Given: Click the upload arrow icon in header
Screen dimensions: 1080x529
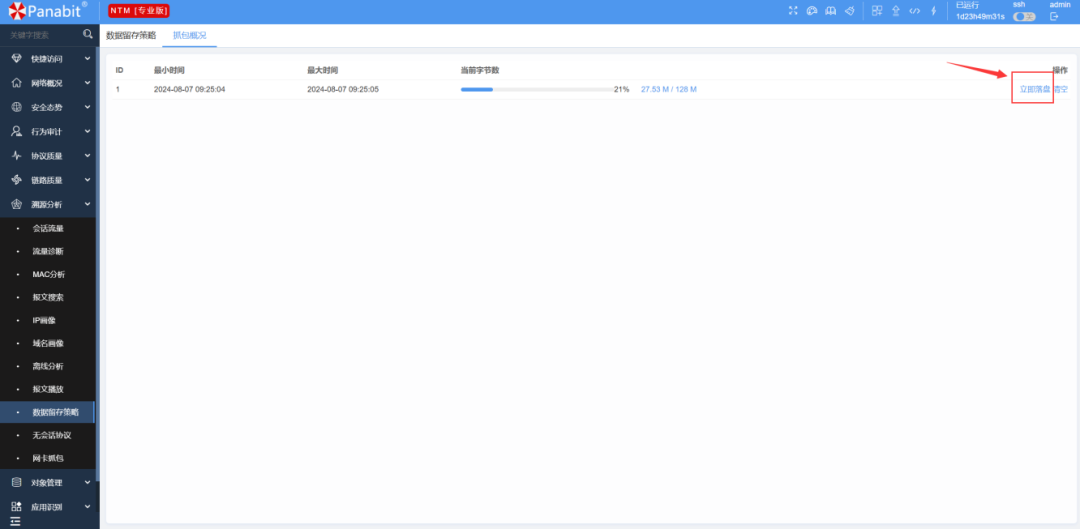Looking at the screenshot, I should 895,11.
